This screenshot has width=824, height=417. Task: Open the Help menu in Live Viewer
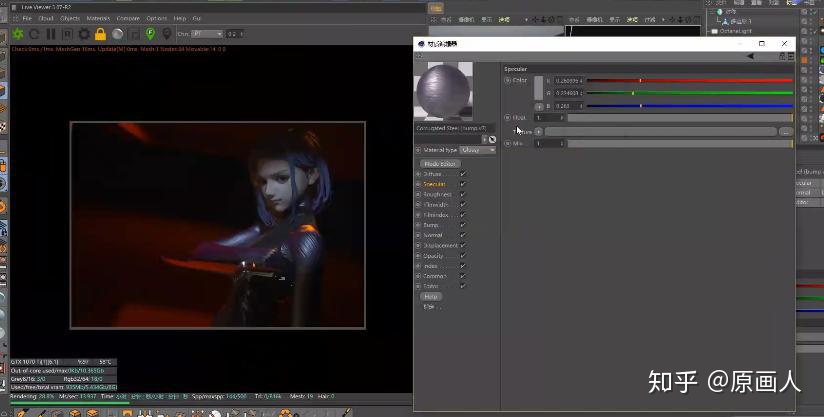(180, 18)
